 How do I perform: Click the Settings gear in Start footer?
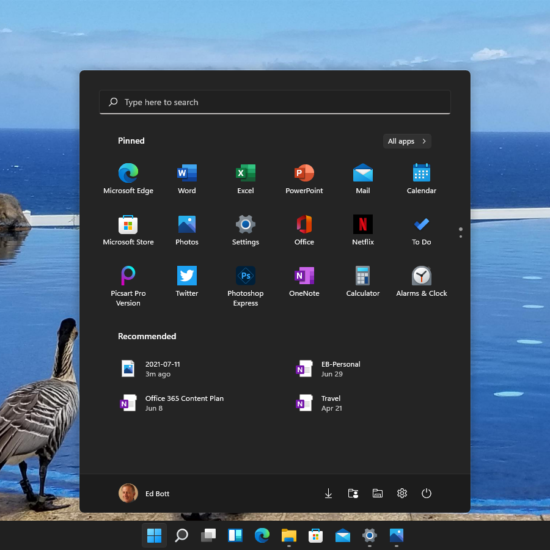402,493
